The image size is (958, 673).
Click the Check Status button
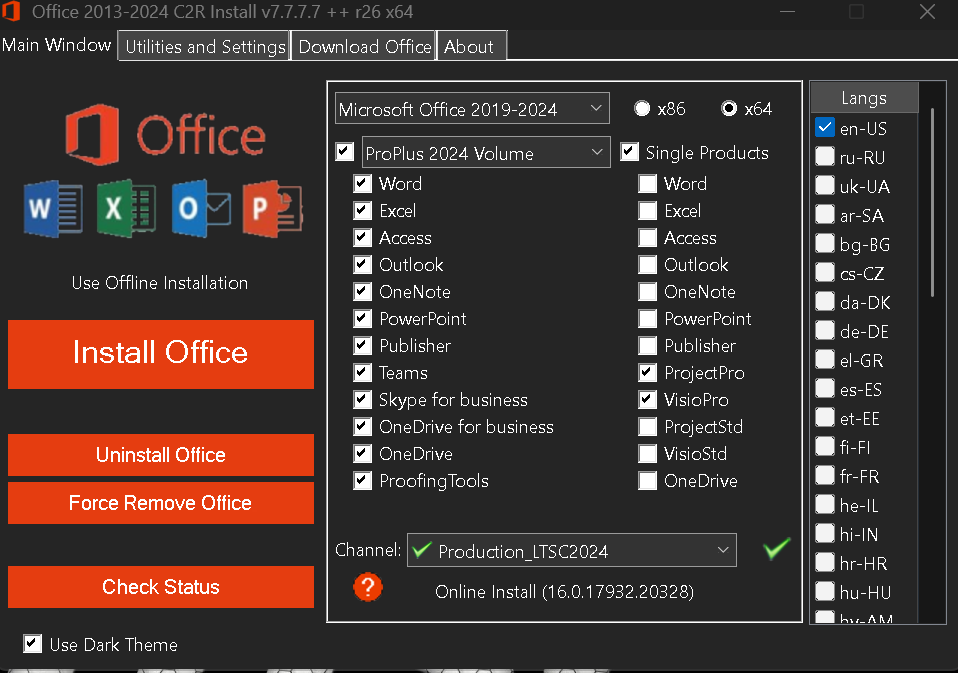pyautogui.click(x=161, y=587)
